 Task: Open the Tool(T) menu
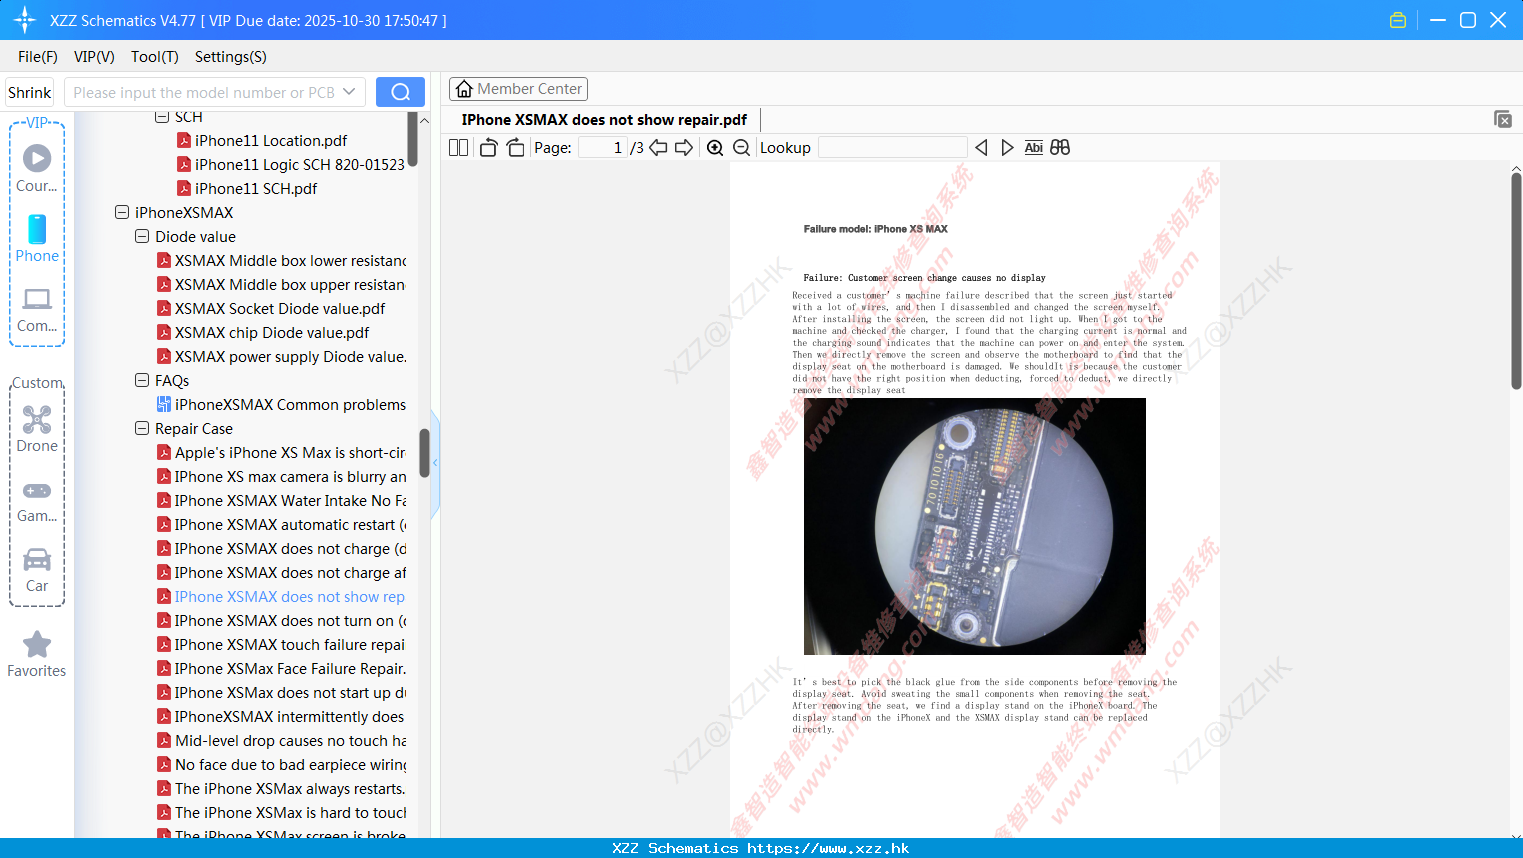click(x=155, y=57)
